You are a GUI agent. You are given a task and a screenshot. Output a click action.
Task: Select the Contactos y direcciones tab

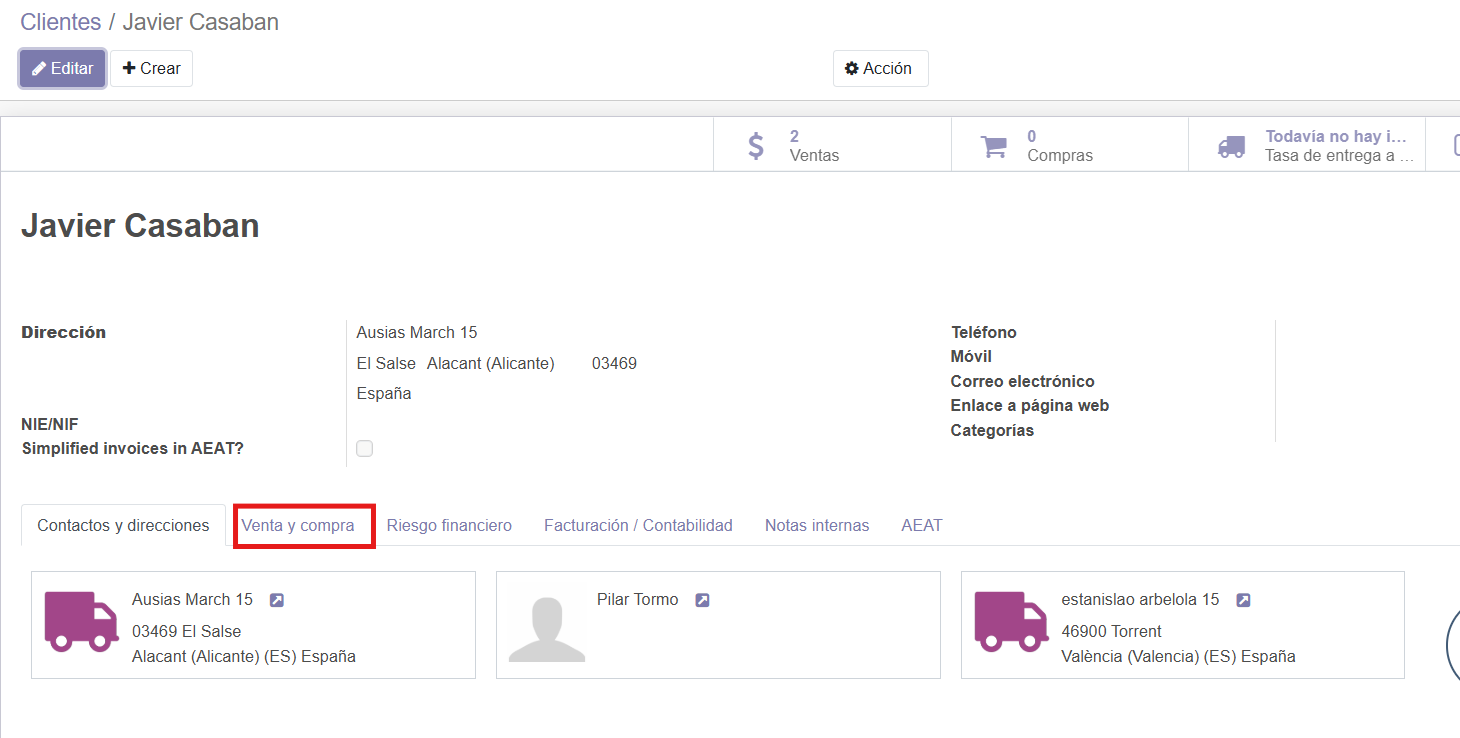click(x=123, y=525)
